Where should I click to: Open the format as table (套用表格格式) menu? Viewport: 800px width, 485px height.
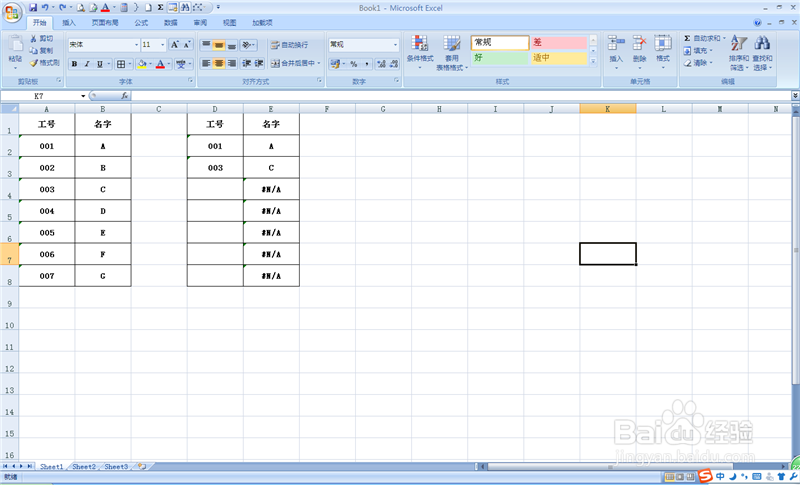452,53
